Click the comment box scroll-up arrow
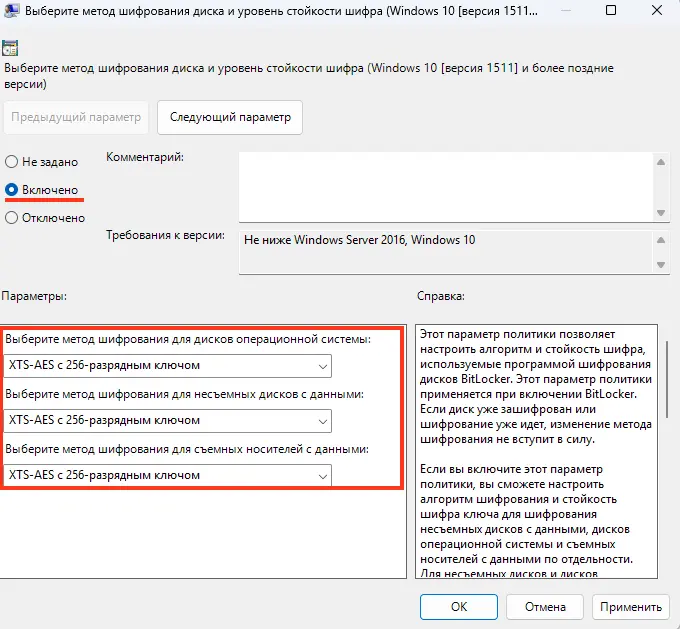Viewport: 680px width, 629px height. (659, 161)
